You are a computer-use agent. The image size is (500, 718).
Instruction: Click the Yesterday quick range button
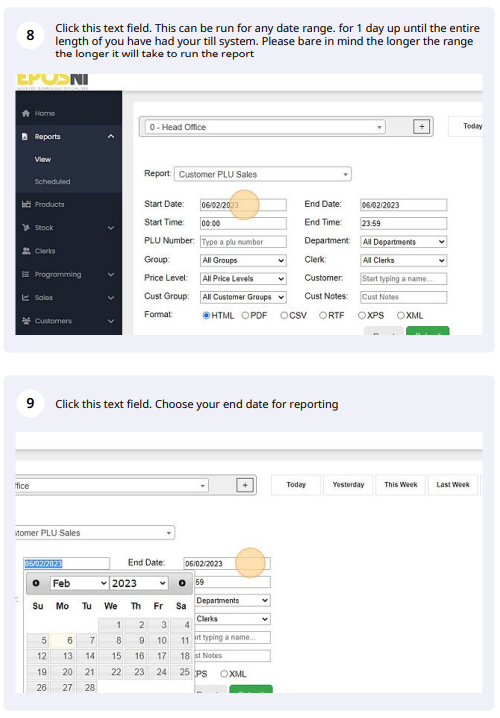pyautogui.click(x=348, y=485)
